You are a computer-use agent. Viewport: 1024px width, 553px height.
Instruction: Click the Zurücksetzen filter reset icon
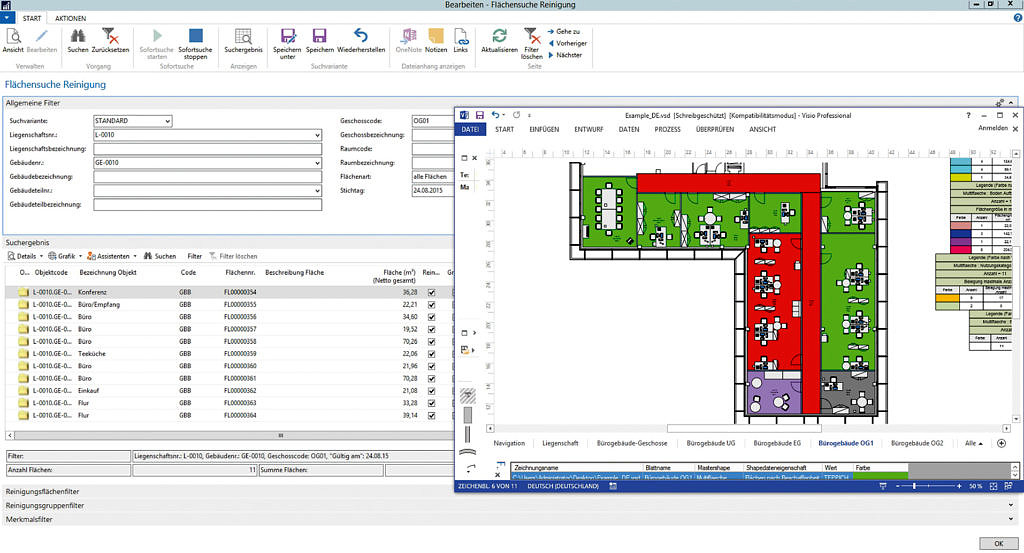[110, 36]
